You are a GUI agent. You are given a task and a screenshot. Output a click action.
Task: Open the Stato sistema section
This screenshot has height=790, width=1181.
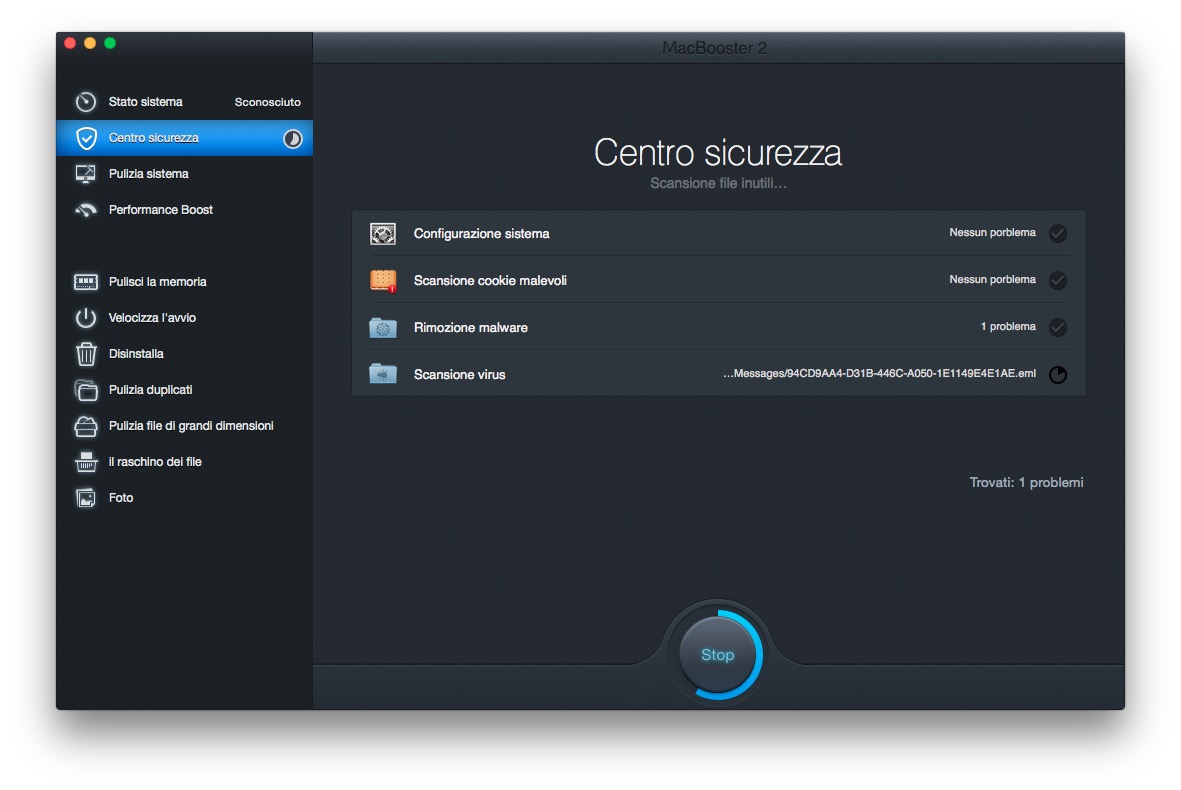pos(185,102)
